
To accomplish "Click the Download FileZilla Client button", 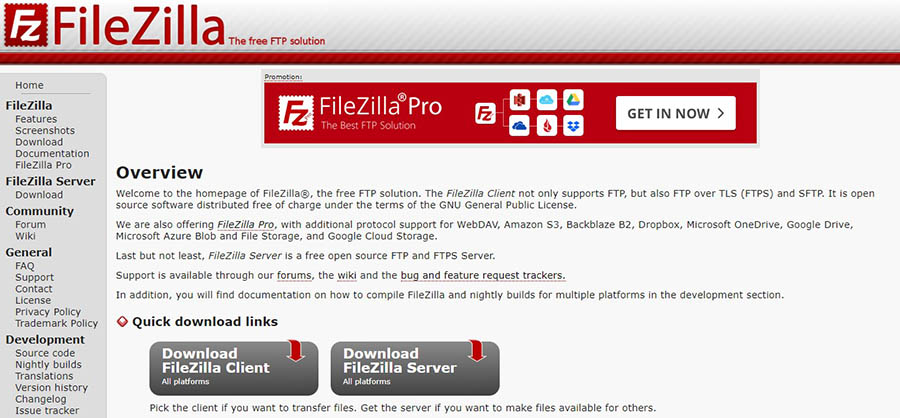I will (234, 368).
